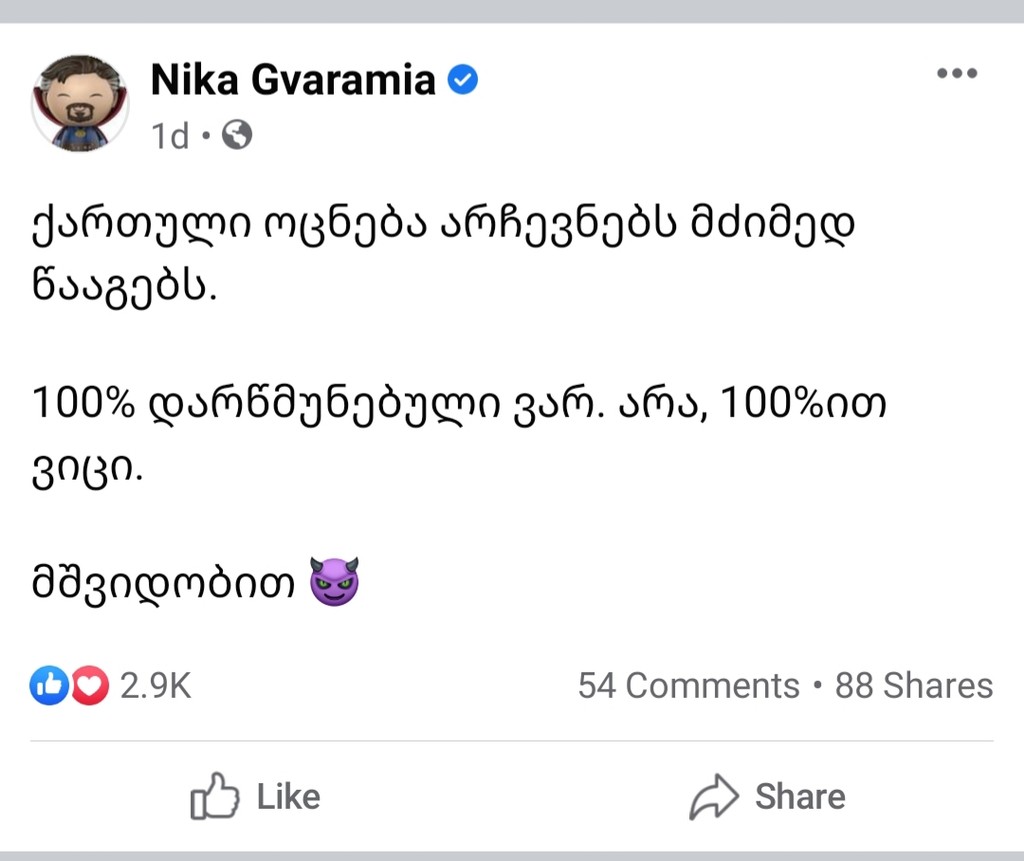
Task: Click the globe public audience icon
Action: point(236,135)
